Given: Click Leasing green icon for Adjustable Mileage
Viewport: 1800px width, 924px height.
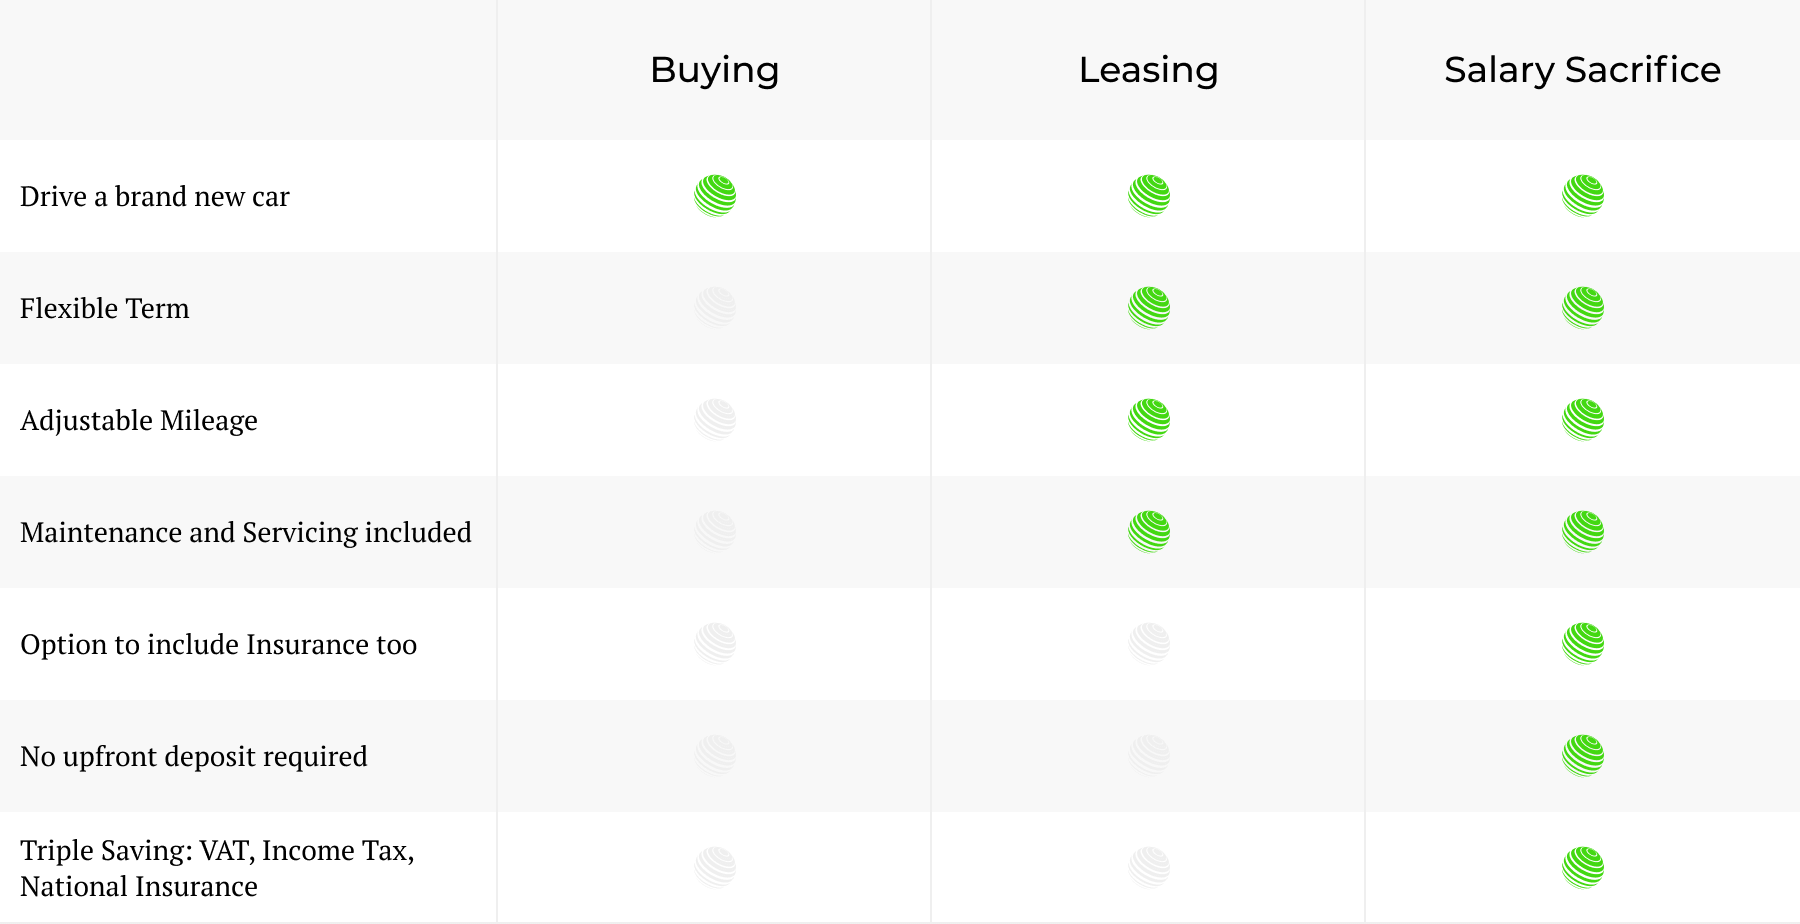Looking at the screenshot, I should [x=1149, y=420].
